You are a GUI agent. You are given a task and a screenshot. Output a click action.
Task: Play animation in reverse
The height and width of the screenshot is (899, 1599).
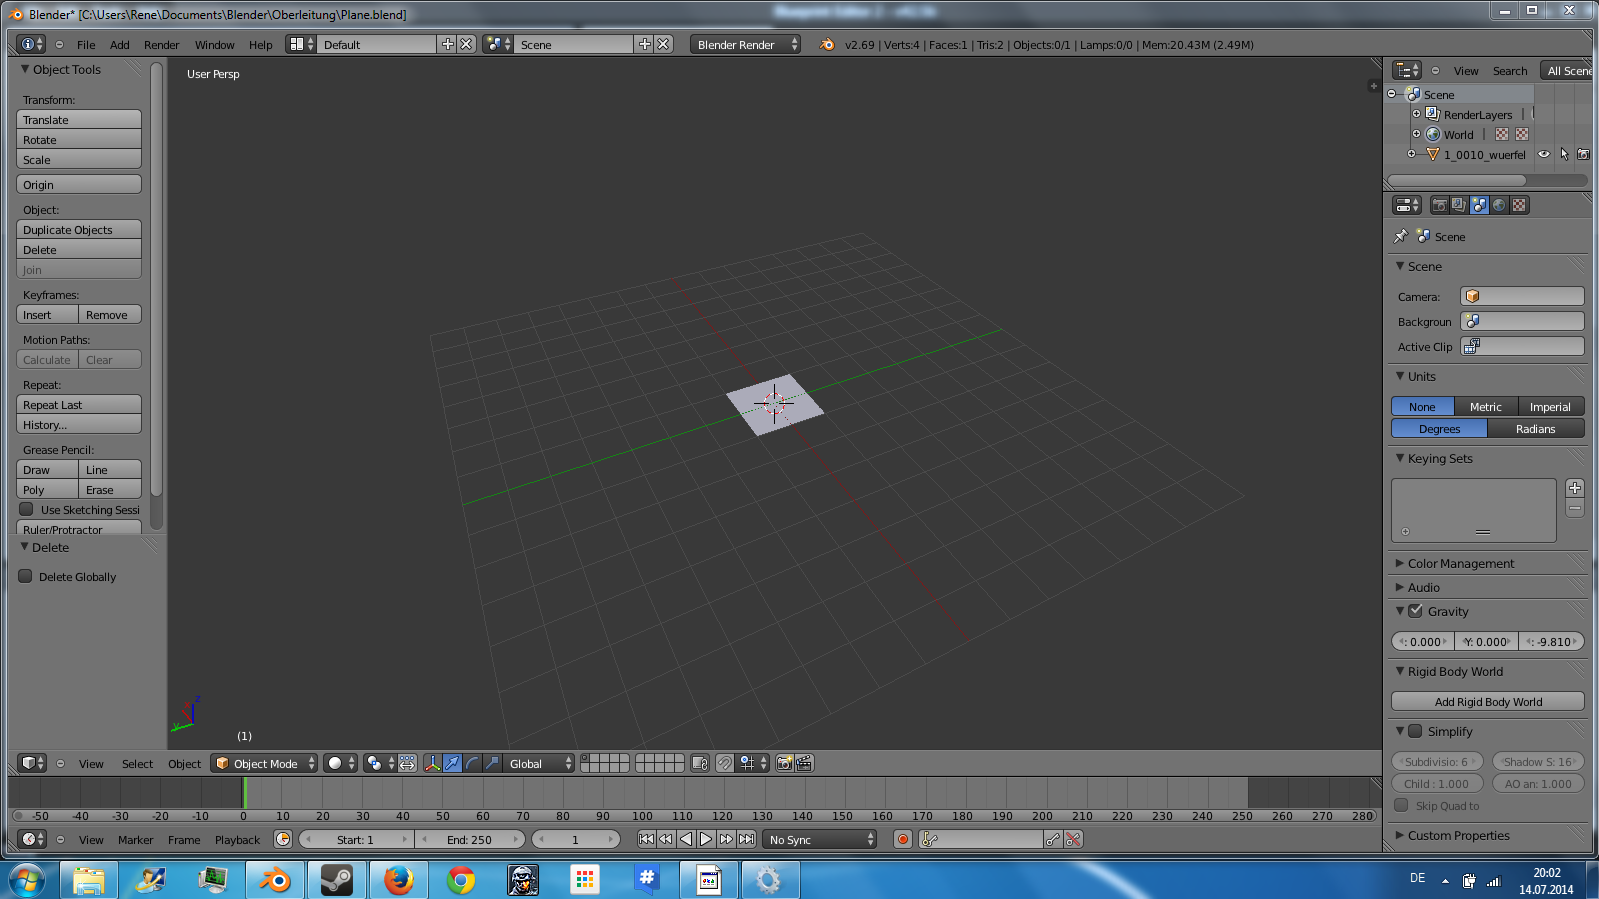click(x=686, y=839)
